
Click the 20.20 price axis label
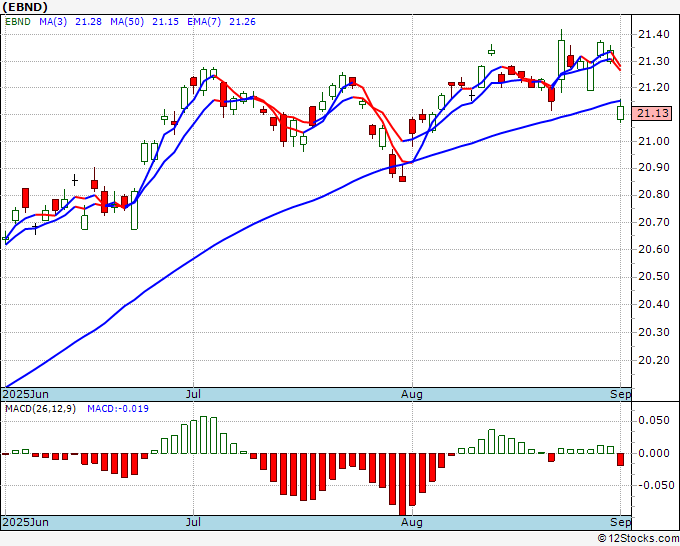point(654,360)
